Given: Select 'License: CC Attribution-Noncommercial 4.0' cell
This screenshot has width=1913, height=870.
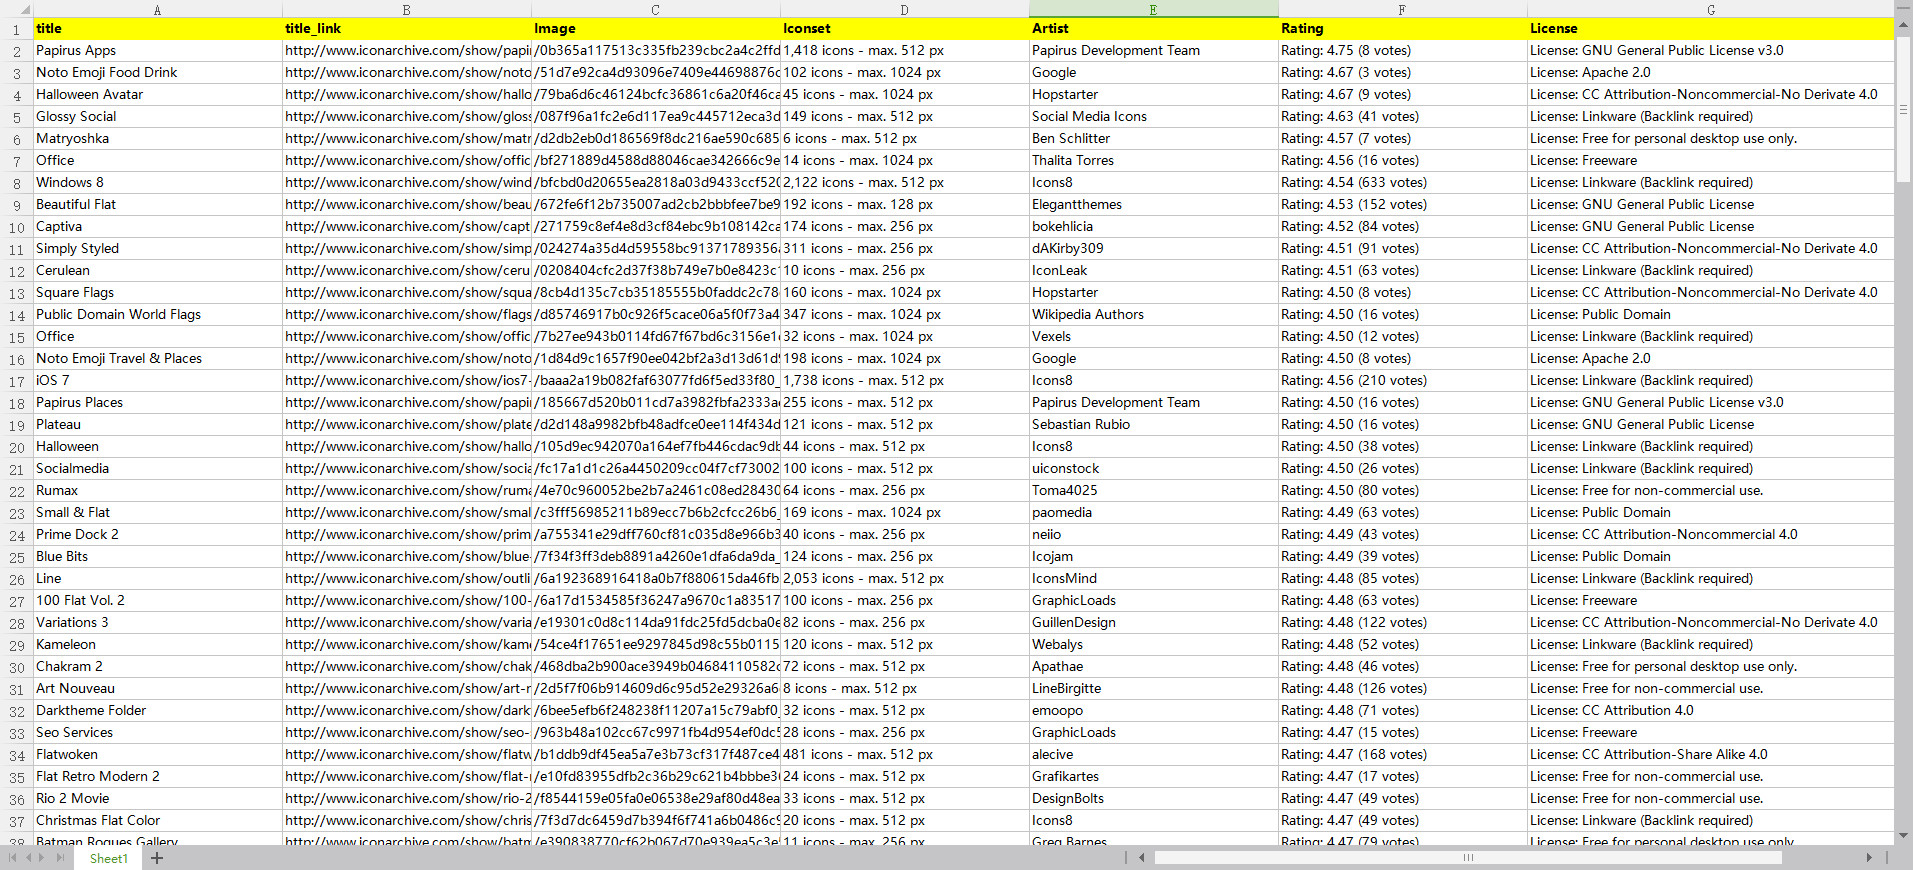Looking at the screenshot, I should pos(1711,535).
